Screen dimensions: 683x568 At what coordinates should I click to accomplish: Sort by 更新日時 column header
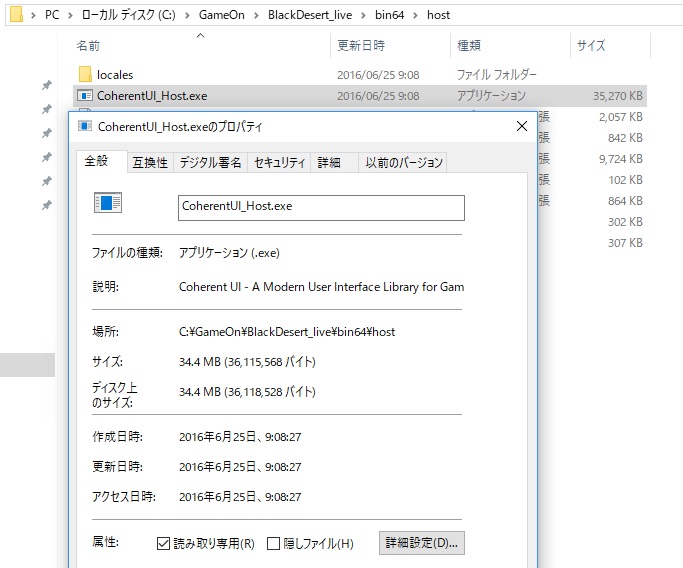pos(361,46)
